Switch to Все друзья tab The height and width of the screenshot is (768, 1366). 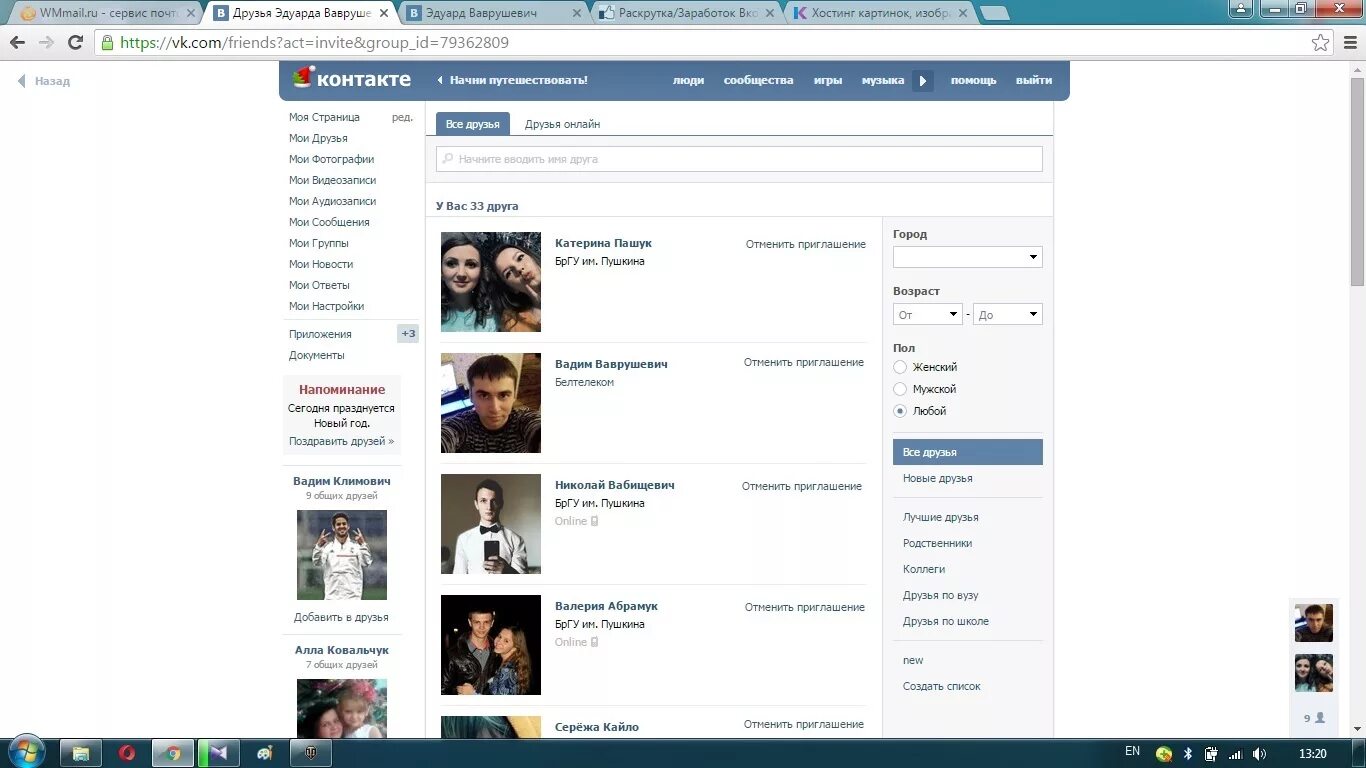point(473,124)
